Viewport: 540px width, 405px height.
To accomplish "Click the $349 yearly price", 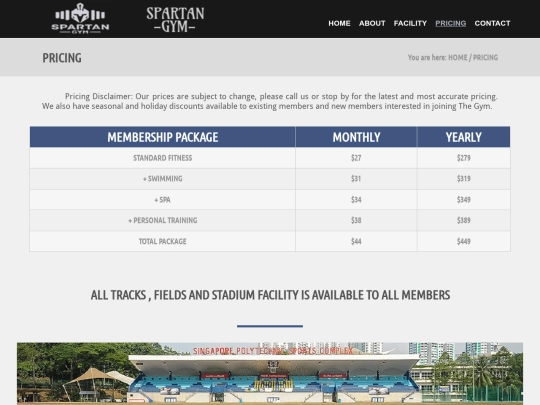I will point(464,200).
